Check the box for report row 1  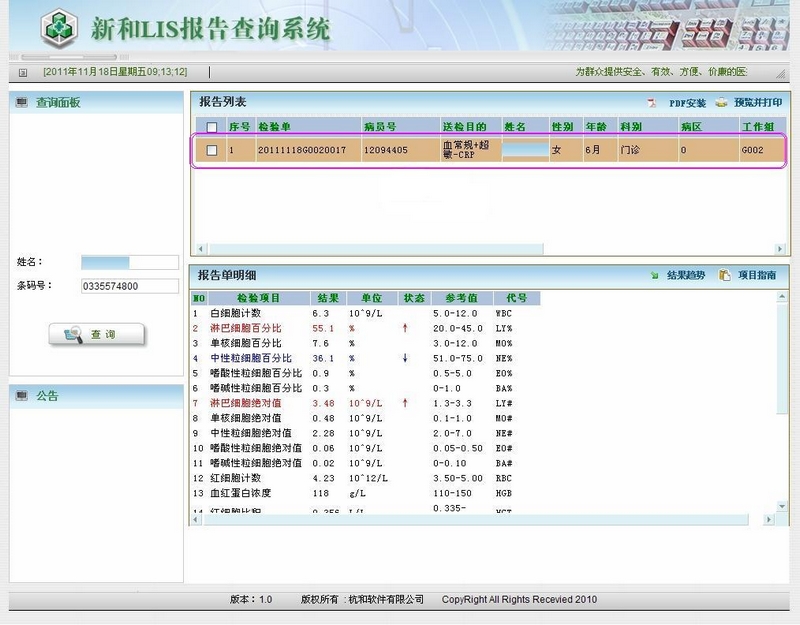[x=211, y=151]
